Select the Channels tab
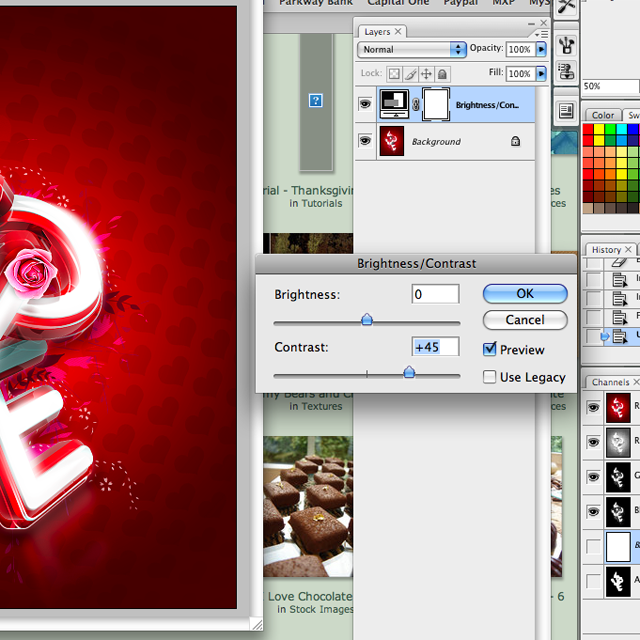Viewport: 640px width, 640px height. coord(610,382)
